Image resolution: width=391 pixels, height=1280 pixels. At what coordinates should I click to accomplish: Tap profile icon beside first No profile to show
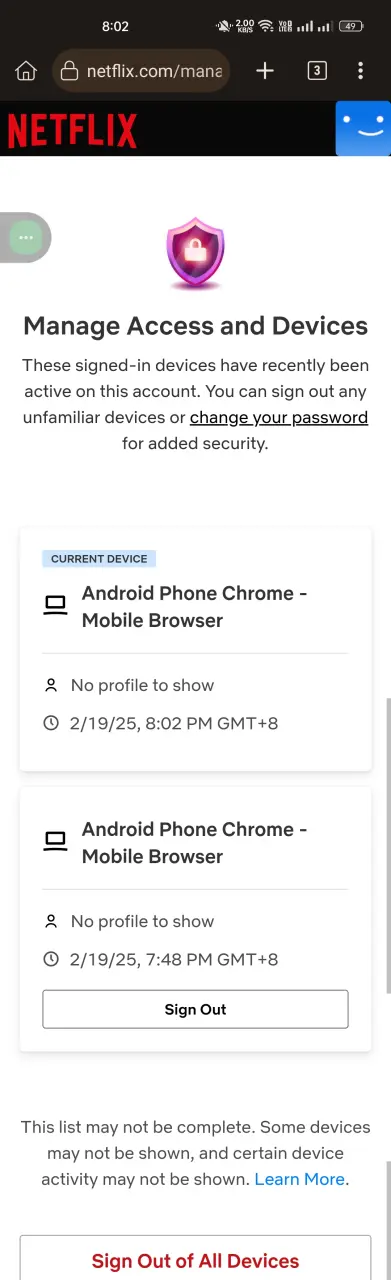click(x=51, y=686)
